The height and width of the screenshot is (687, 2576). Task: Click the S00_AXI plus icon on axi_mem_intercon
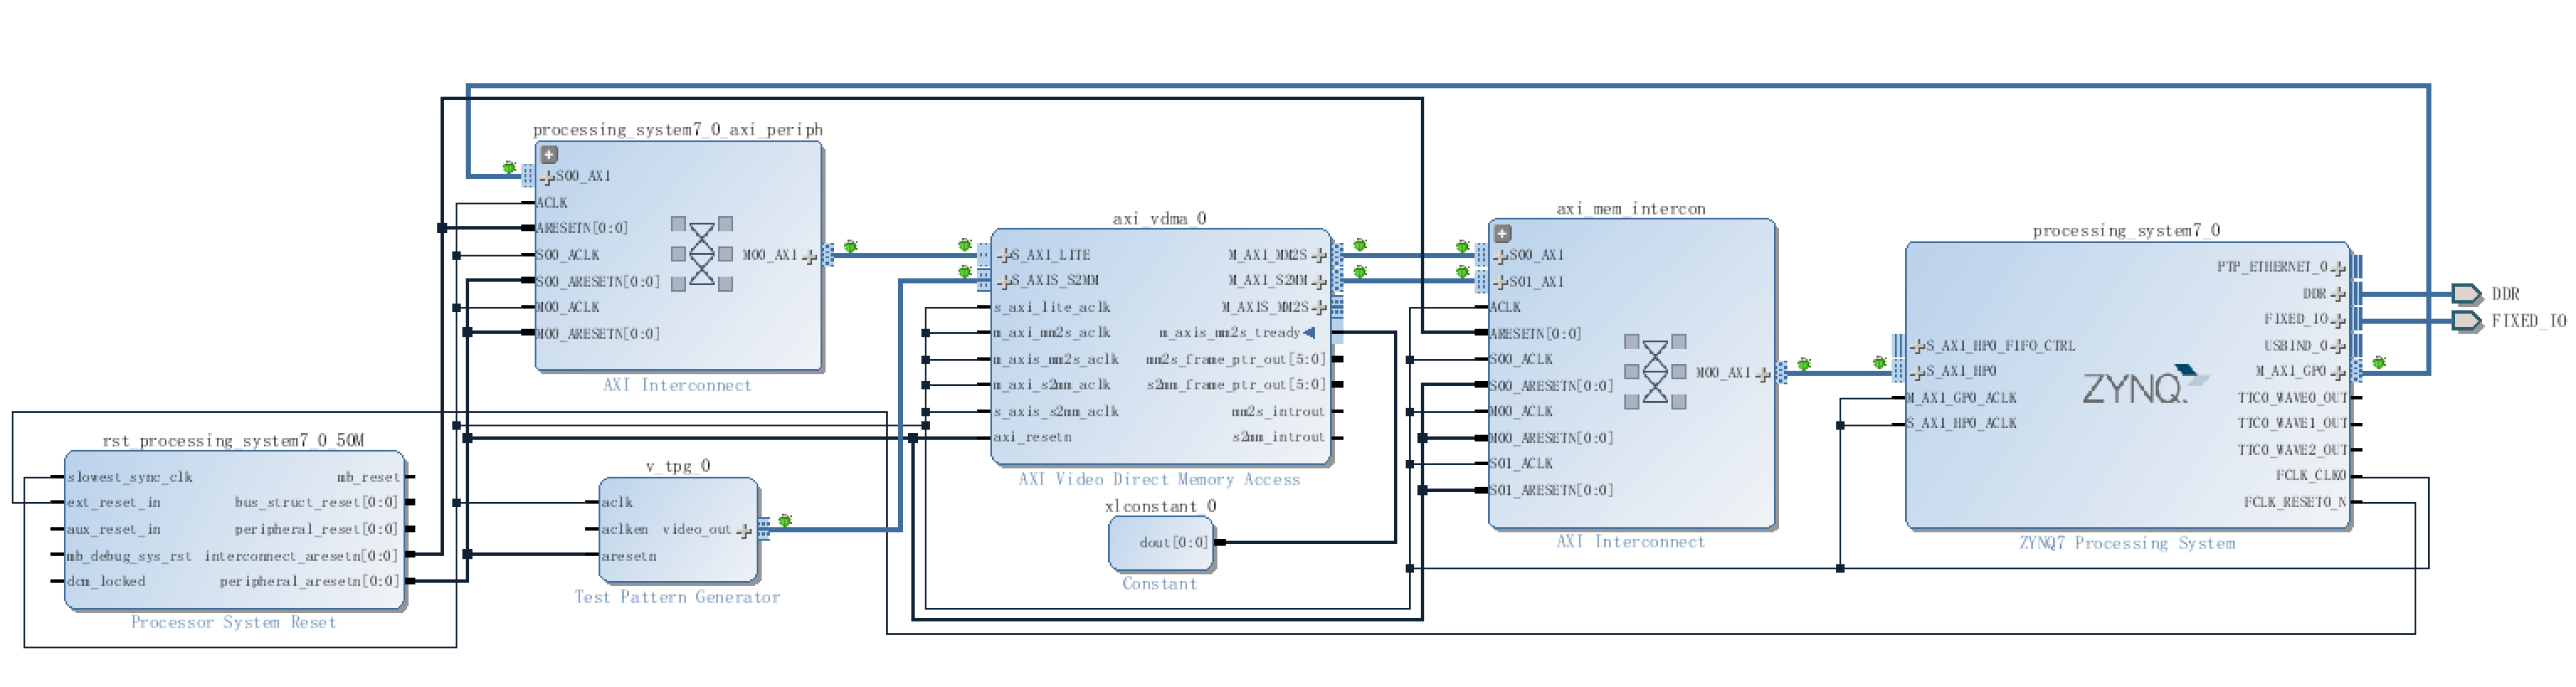coord(1500,256)
